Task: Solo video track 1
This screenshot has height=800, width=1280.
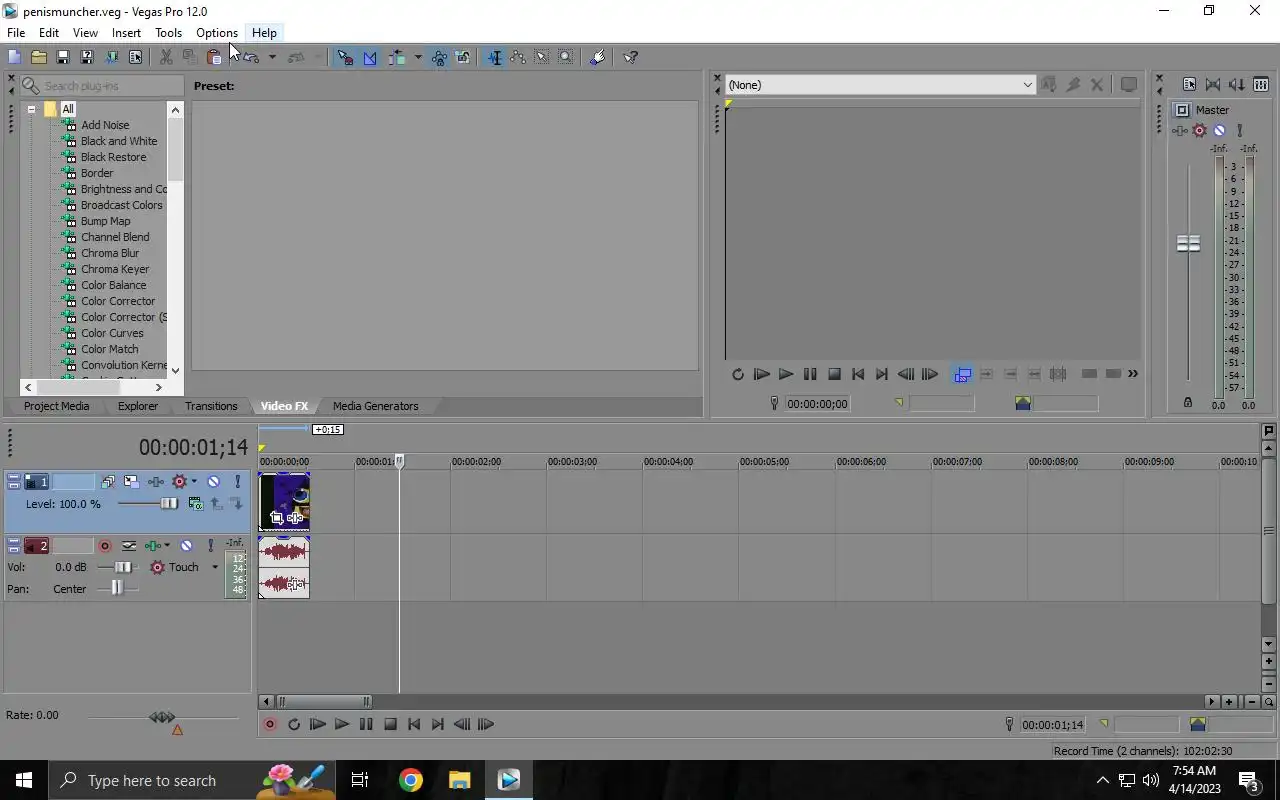Action: pyautogui.click(x=237, y=482)
